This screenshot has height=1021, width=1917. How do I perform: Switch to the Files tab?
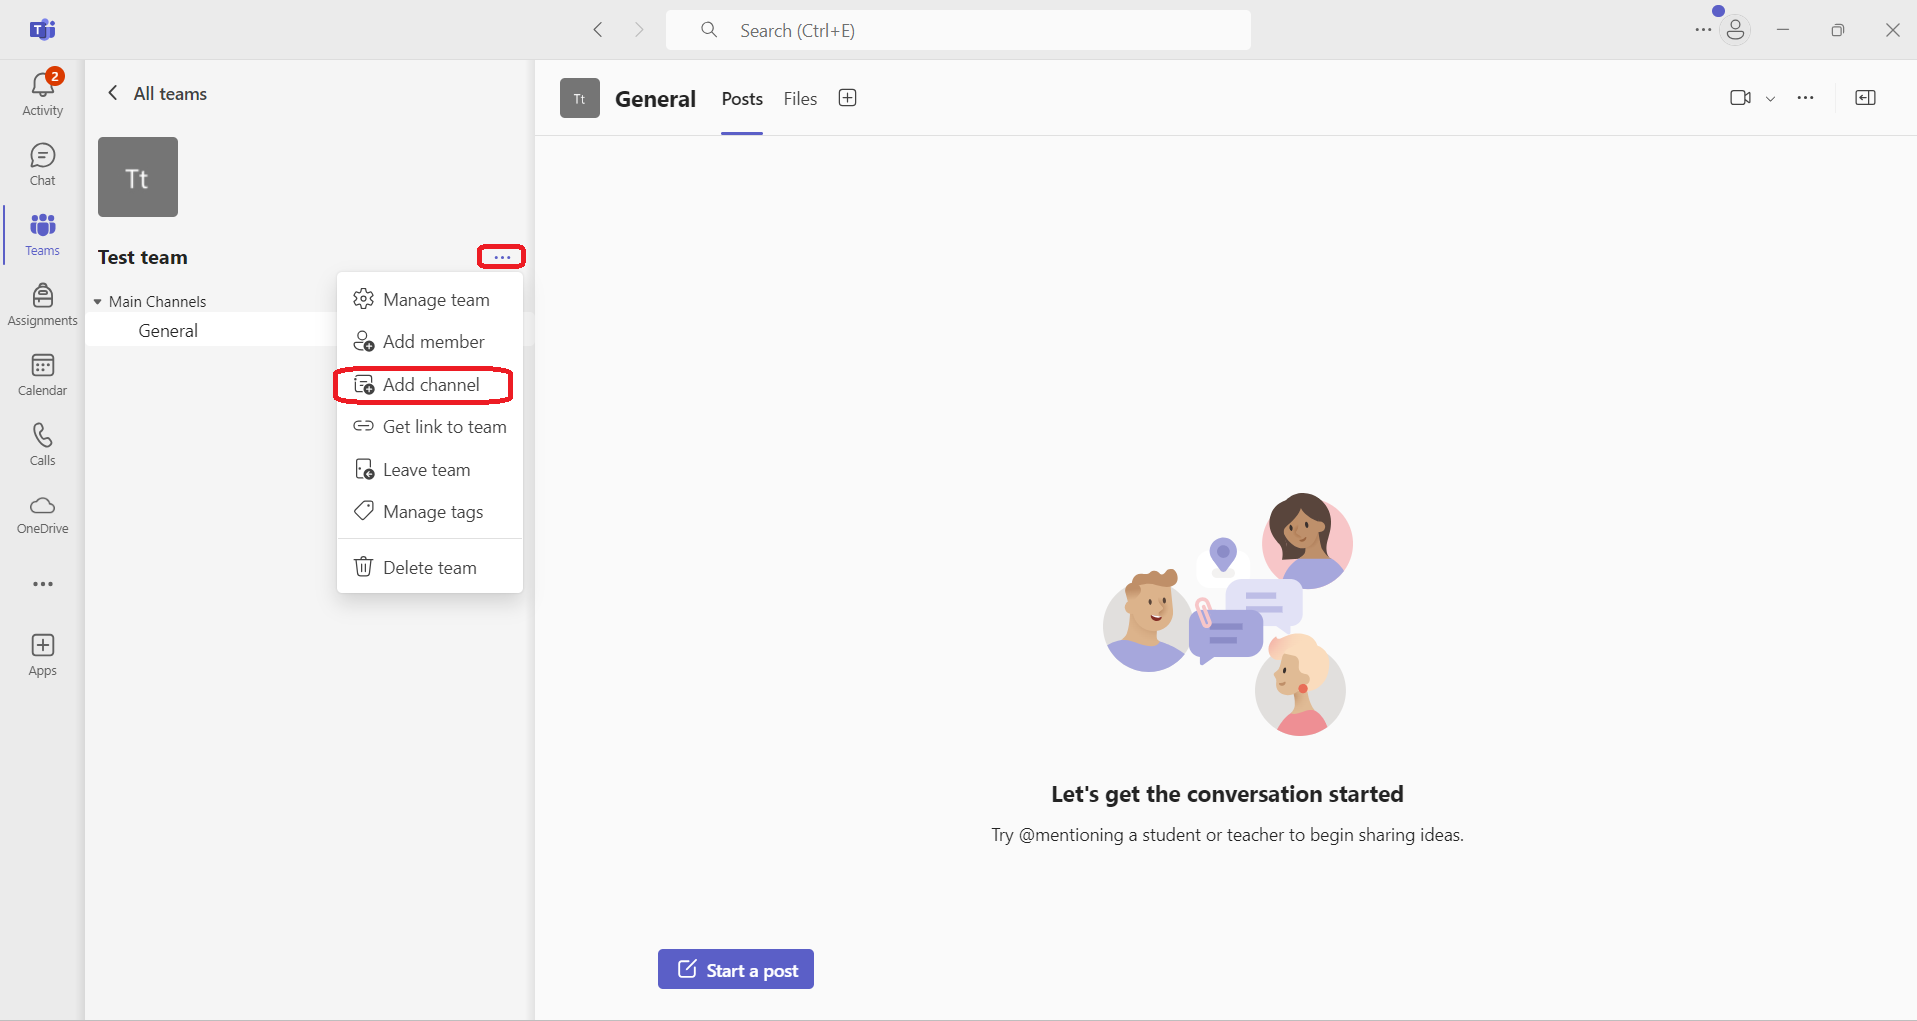pyautogui.click(x=800, y=99)
